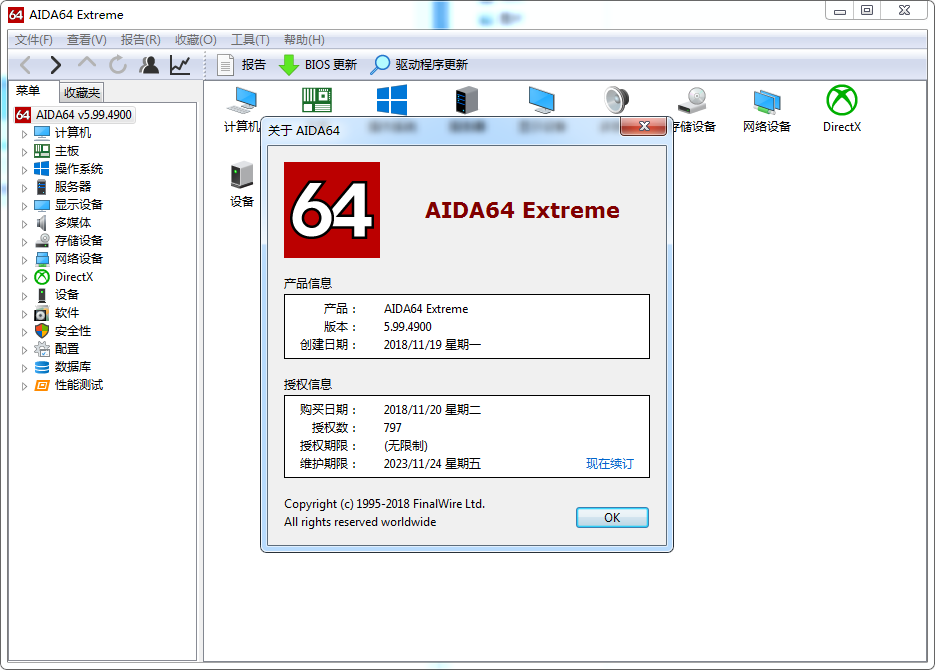Click the creation date 2018/11/19 星期一
The image size is (935, 670).
click(x=432, y=345)
